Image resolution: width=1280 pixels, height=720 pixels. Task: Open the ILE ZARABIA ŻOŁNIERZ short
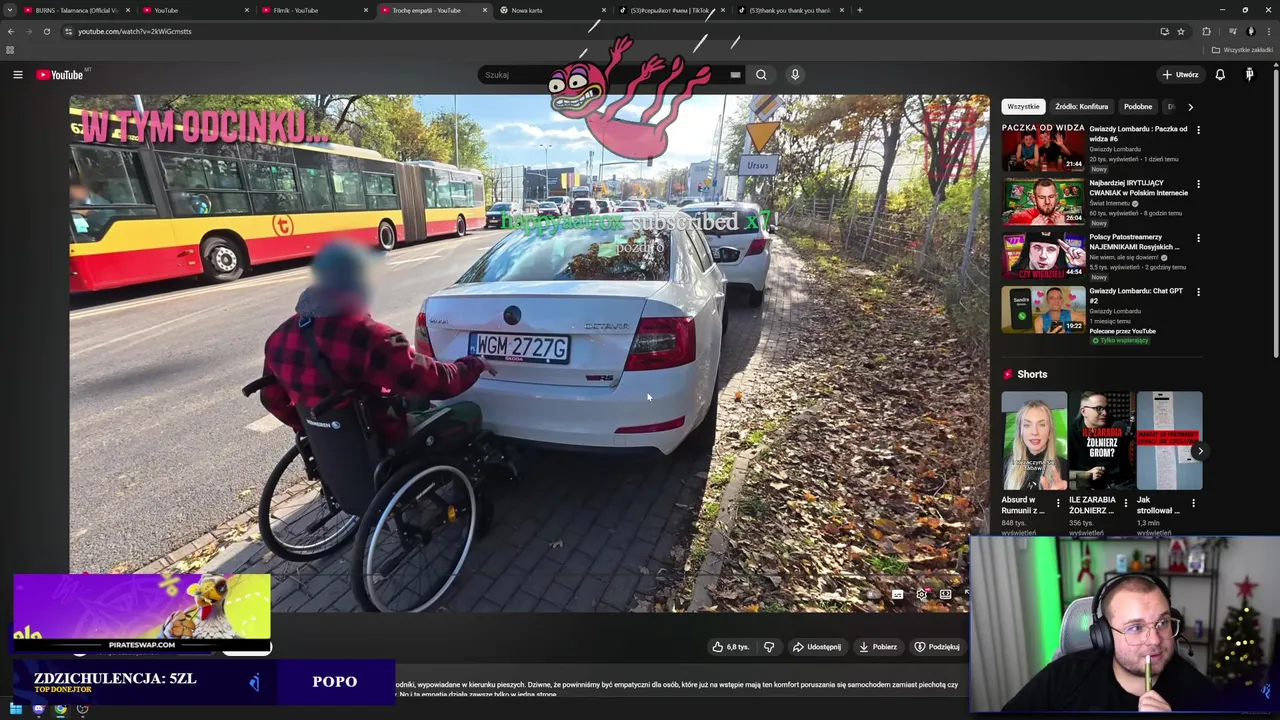click(1101, 441)
